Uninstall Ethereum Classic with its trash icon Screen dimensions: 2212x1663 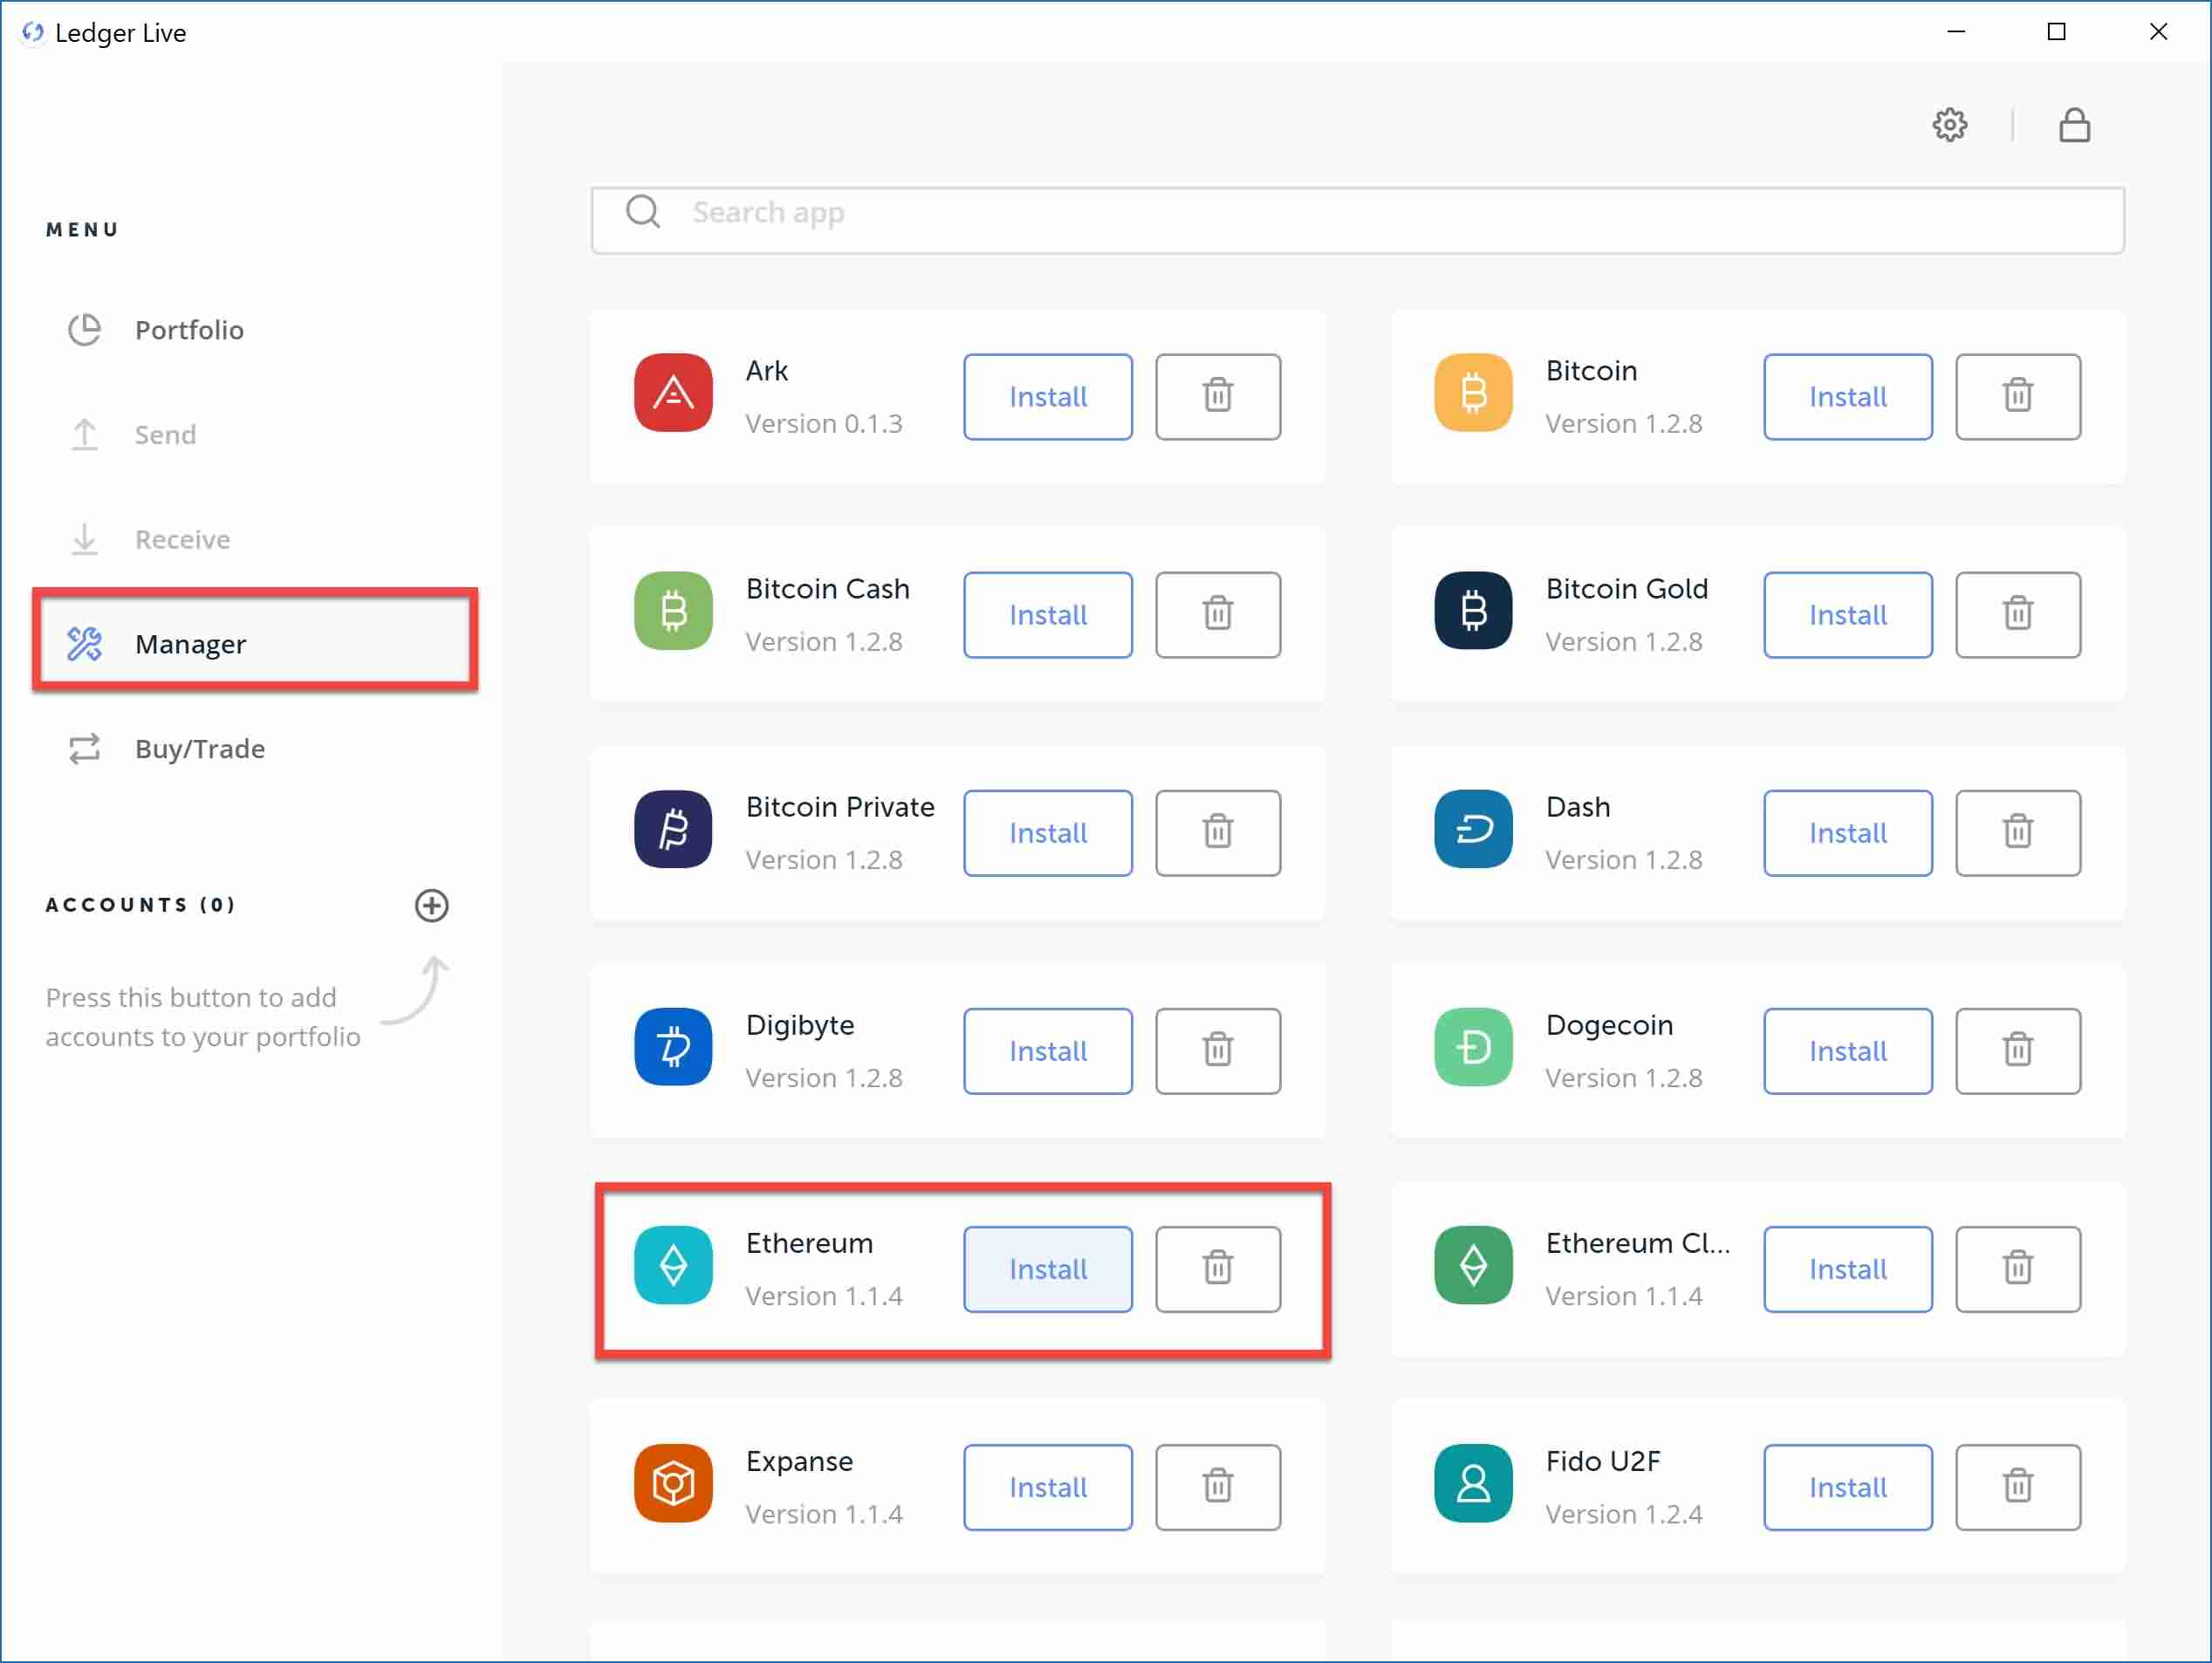click(x=2017, y=1268)
